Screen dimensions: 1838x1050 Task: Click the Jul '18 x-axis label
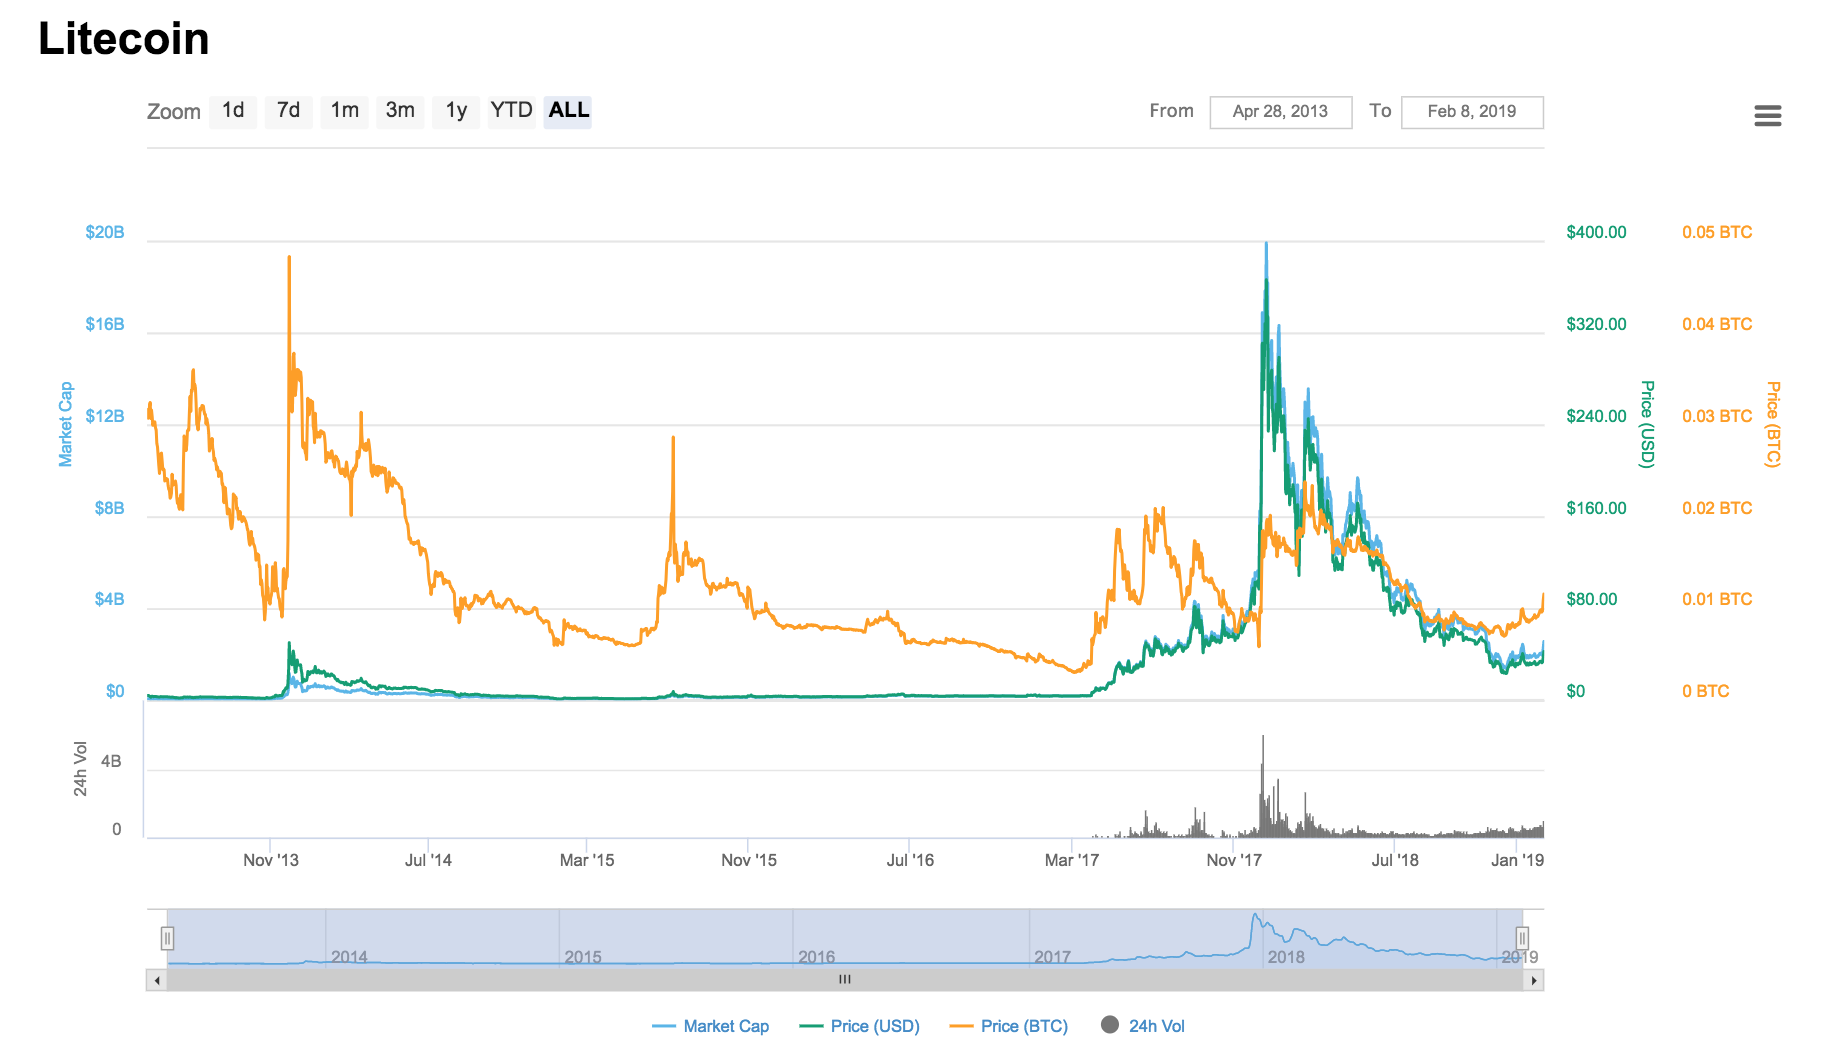[x=1395, y=860]
